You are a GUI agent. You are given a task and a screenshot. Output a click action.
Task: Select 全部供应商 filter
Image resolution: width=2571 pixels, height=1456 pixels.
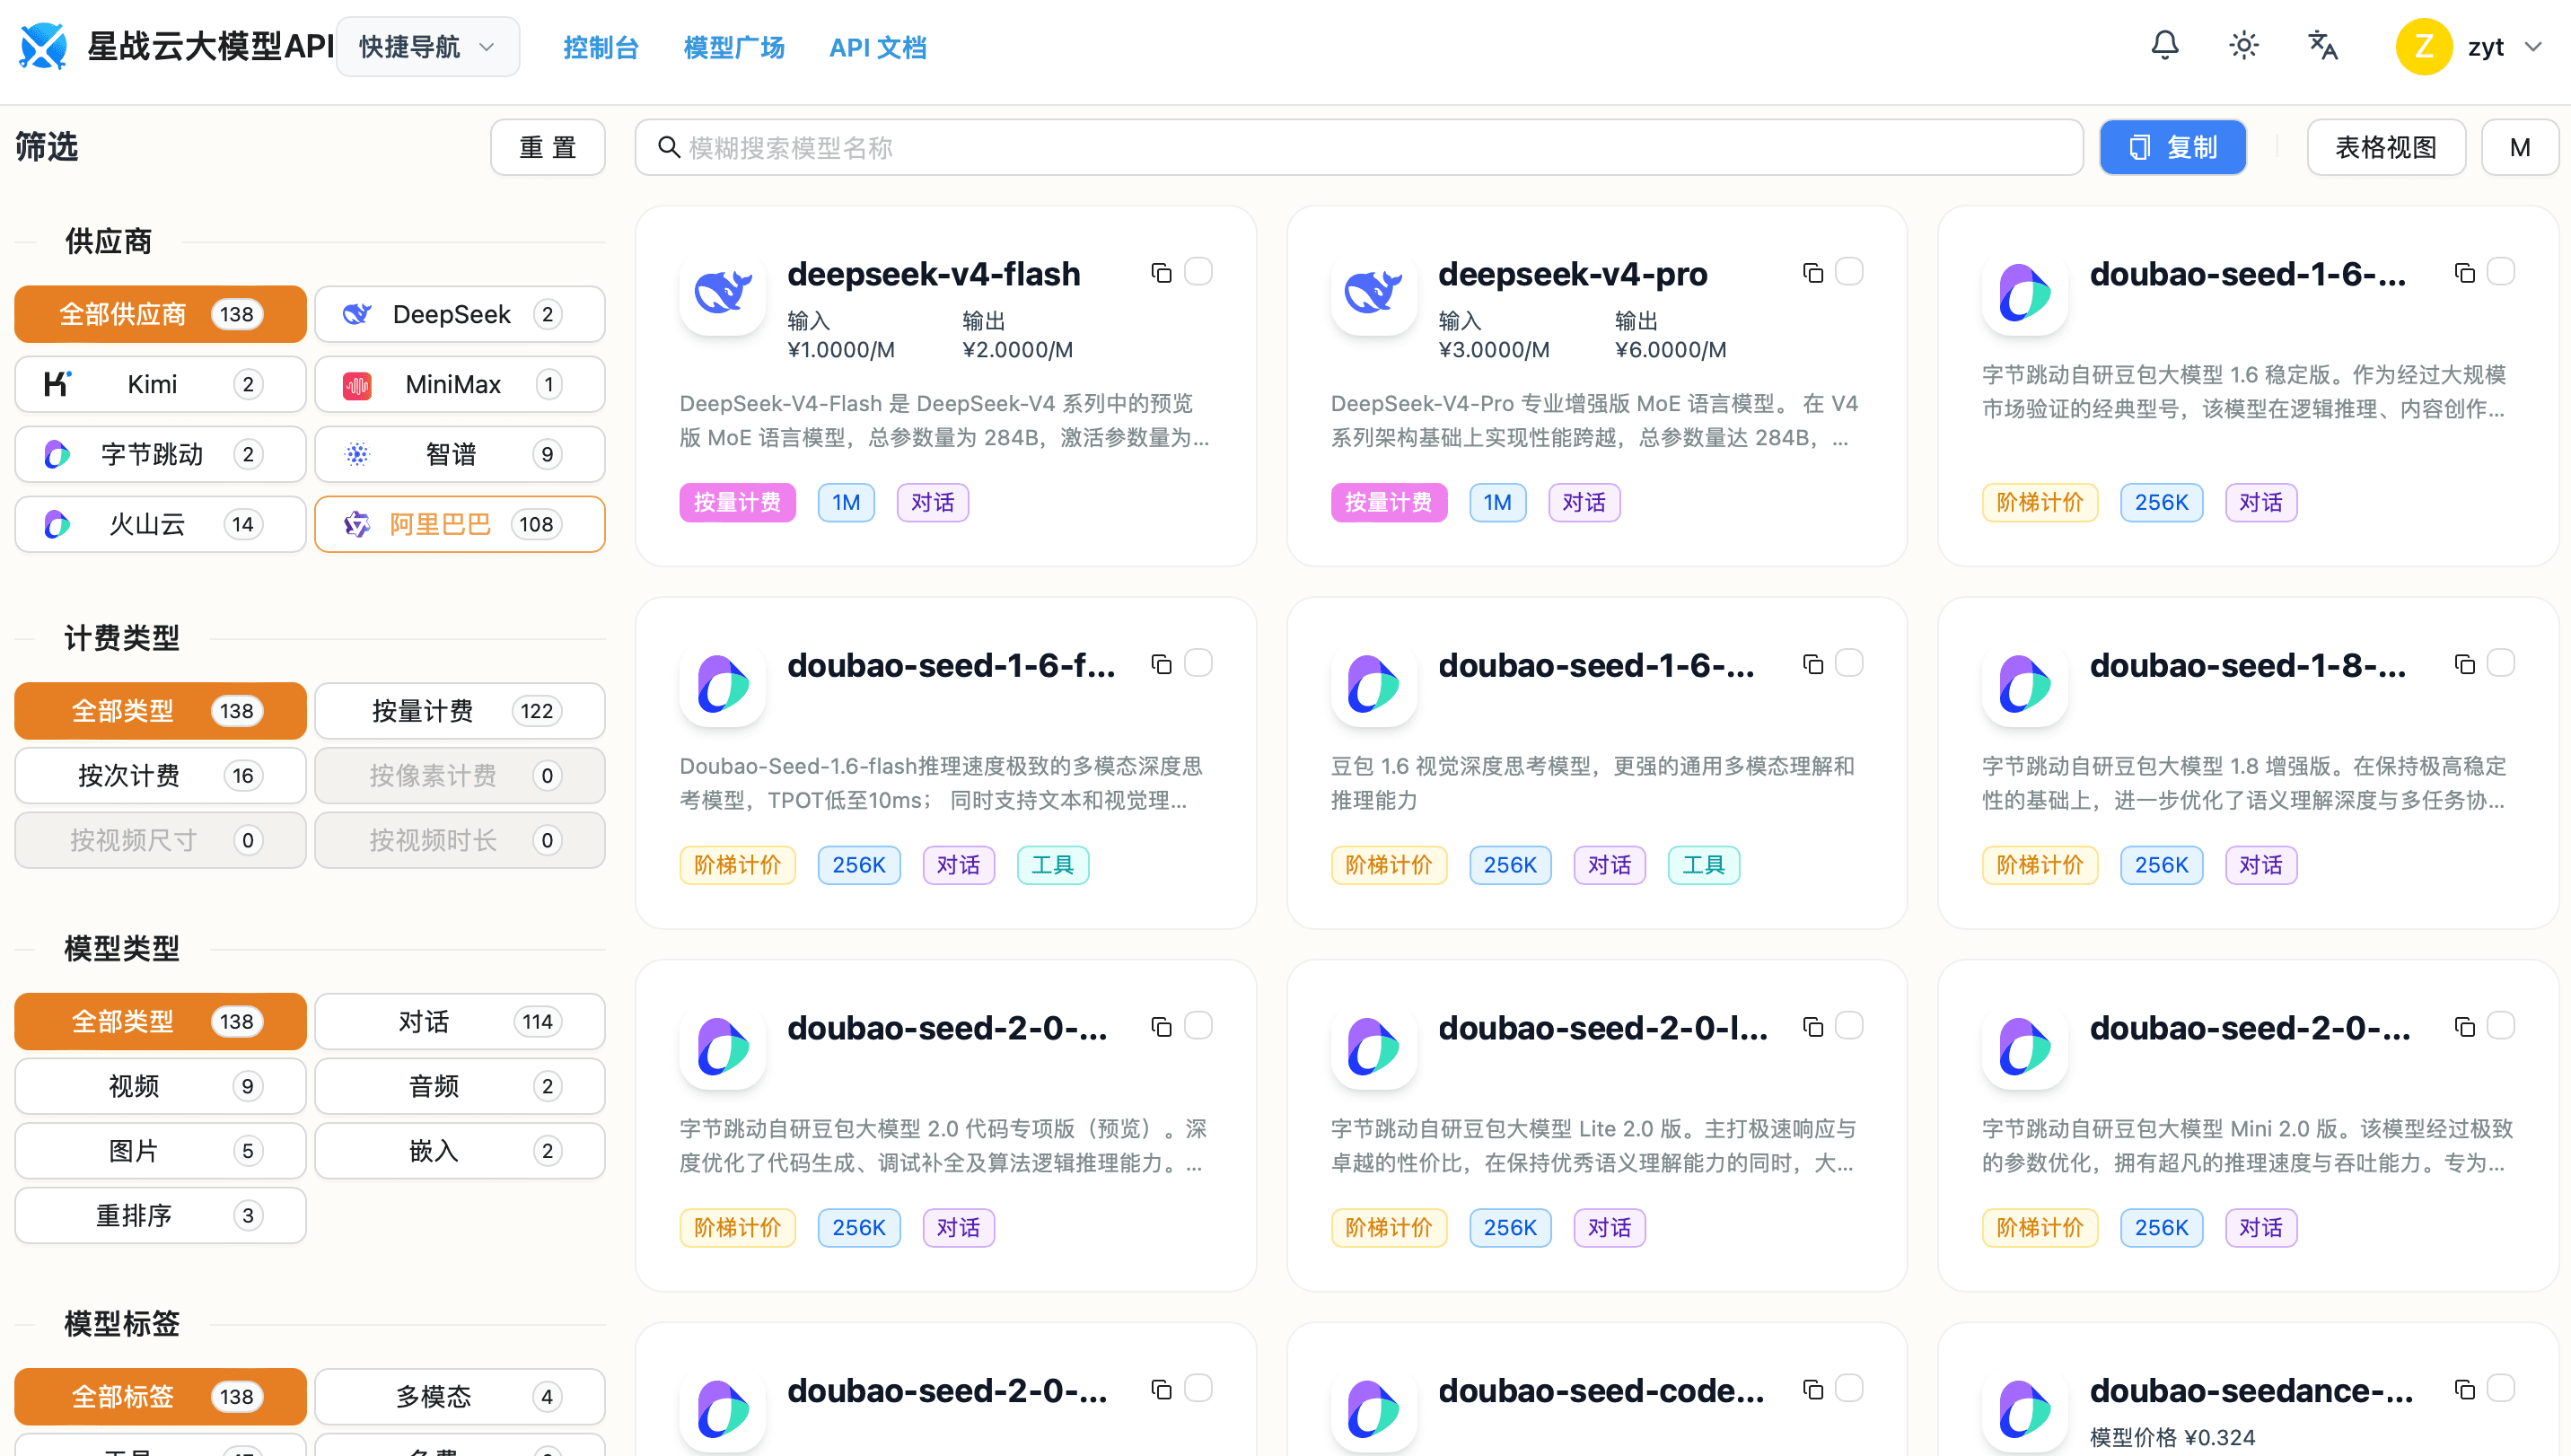tap(160, 314)
